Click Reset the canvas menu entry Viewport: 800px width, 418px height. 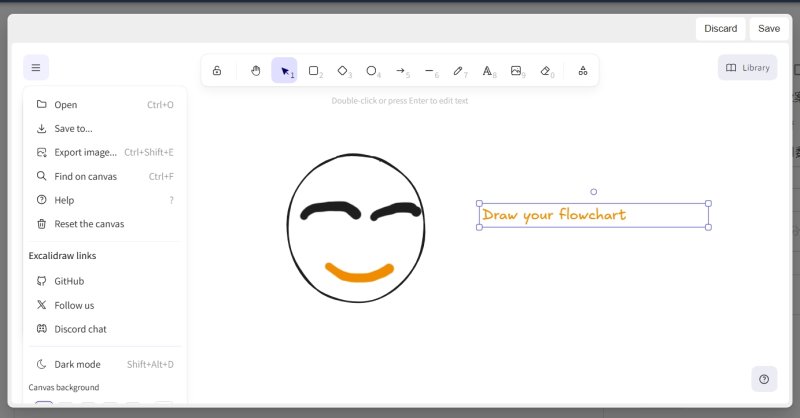89,224
